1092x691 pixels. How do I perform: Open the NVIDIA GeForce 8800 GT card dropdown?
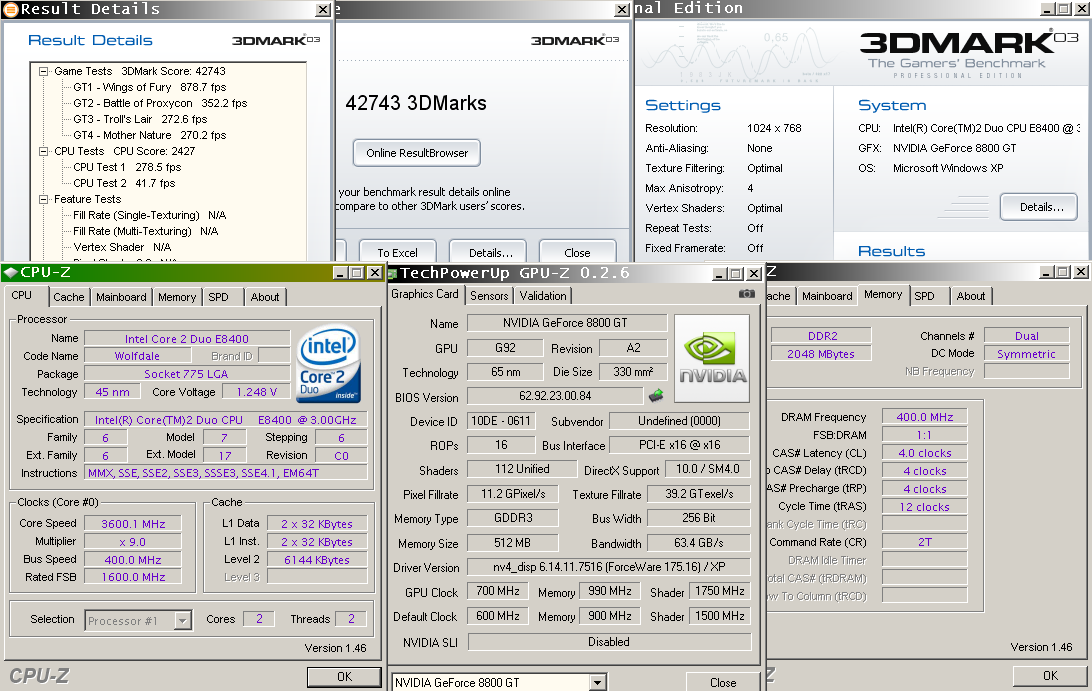[597, 683]
